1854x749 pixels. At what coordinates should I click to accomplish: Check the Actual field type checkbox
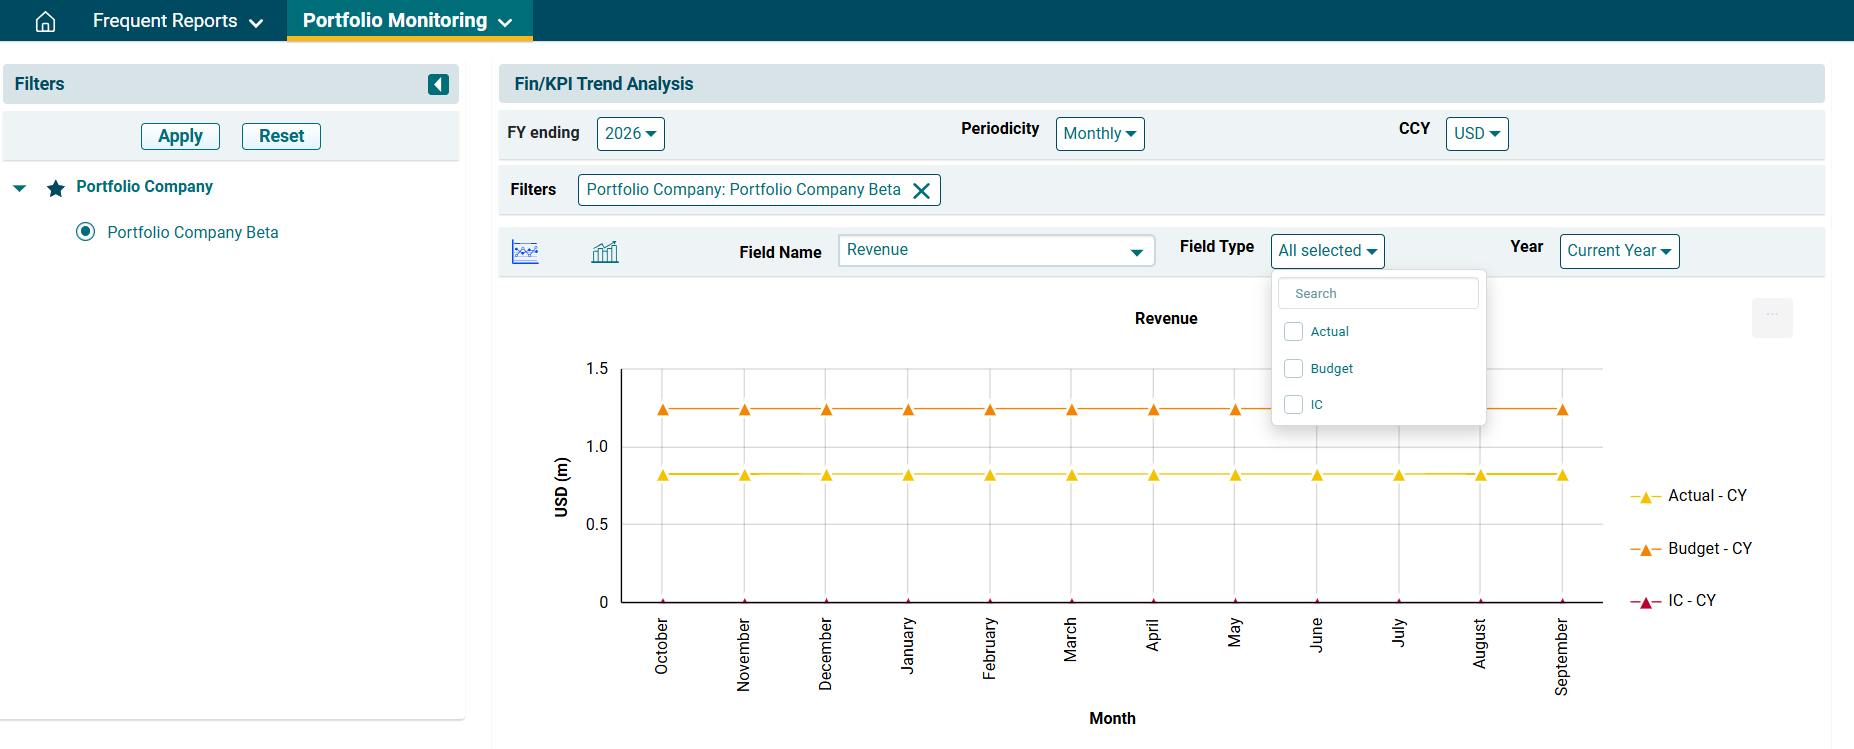[1293, 332]
